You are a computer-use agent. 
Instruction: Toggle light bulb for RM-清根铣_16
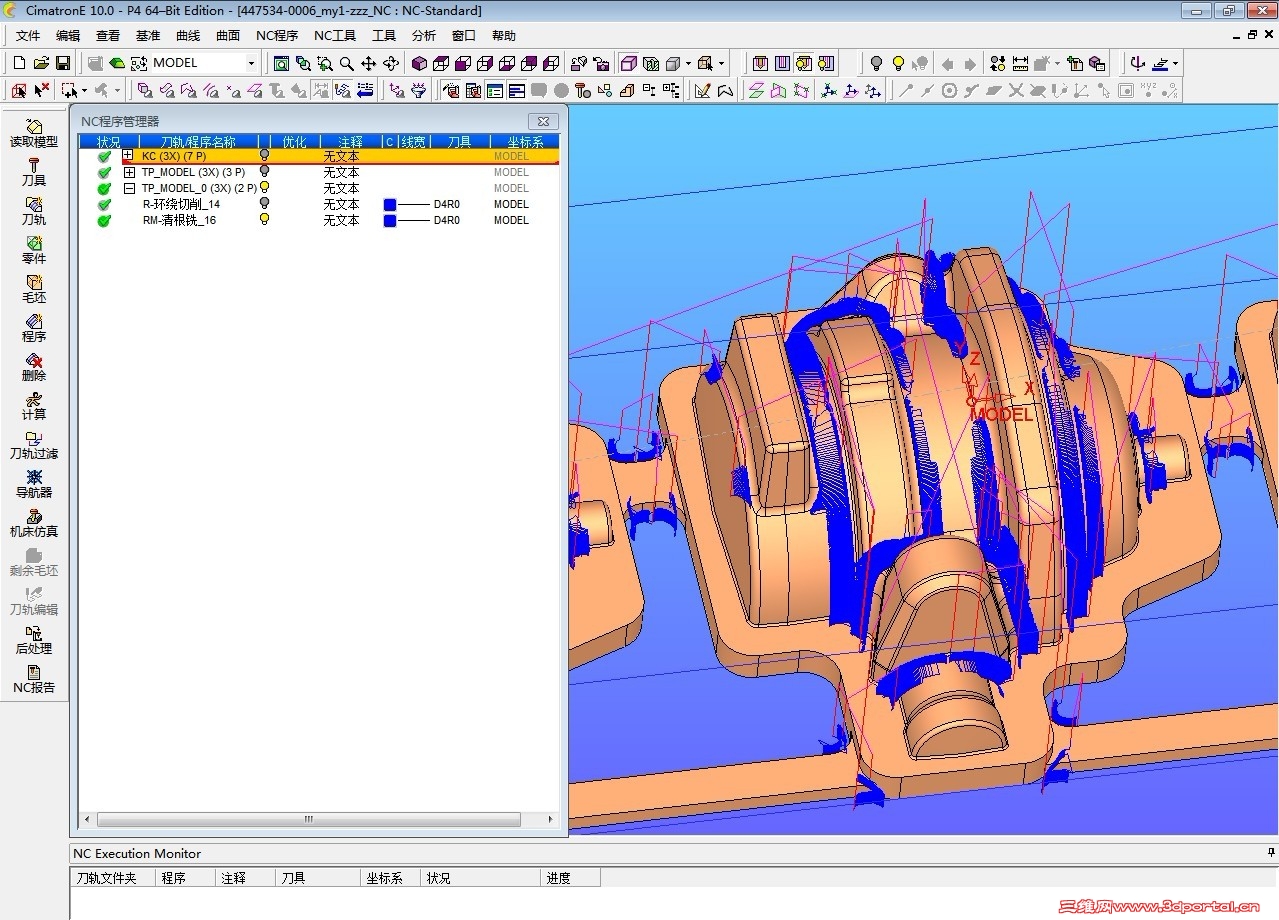[x=265, y=219]
